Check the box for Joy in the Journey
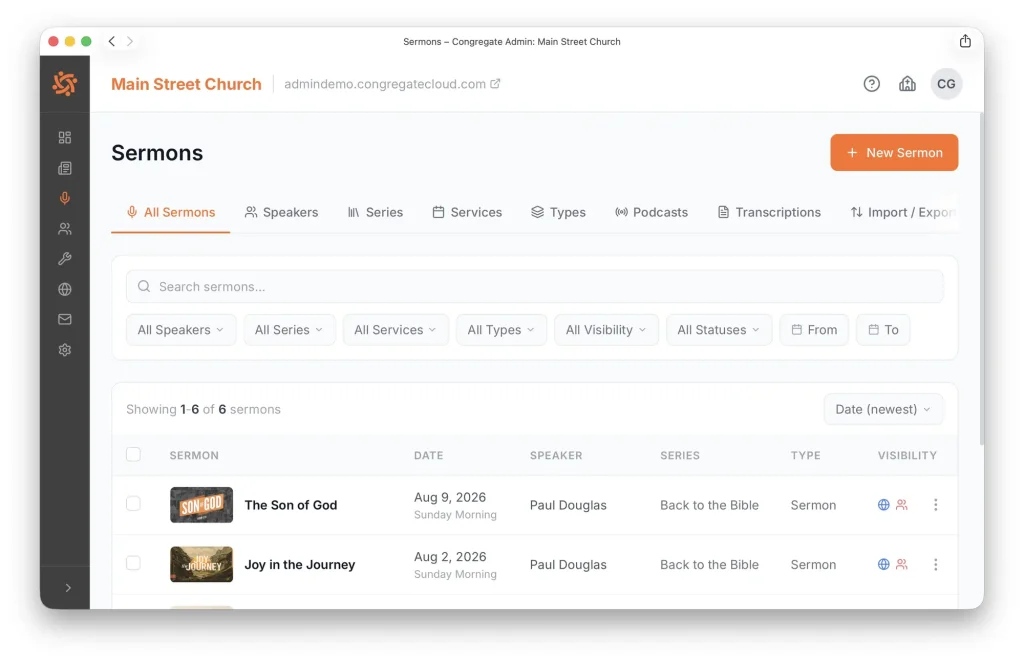 (x=133, y=563)
